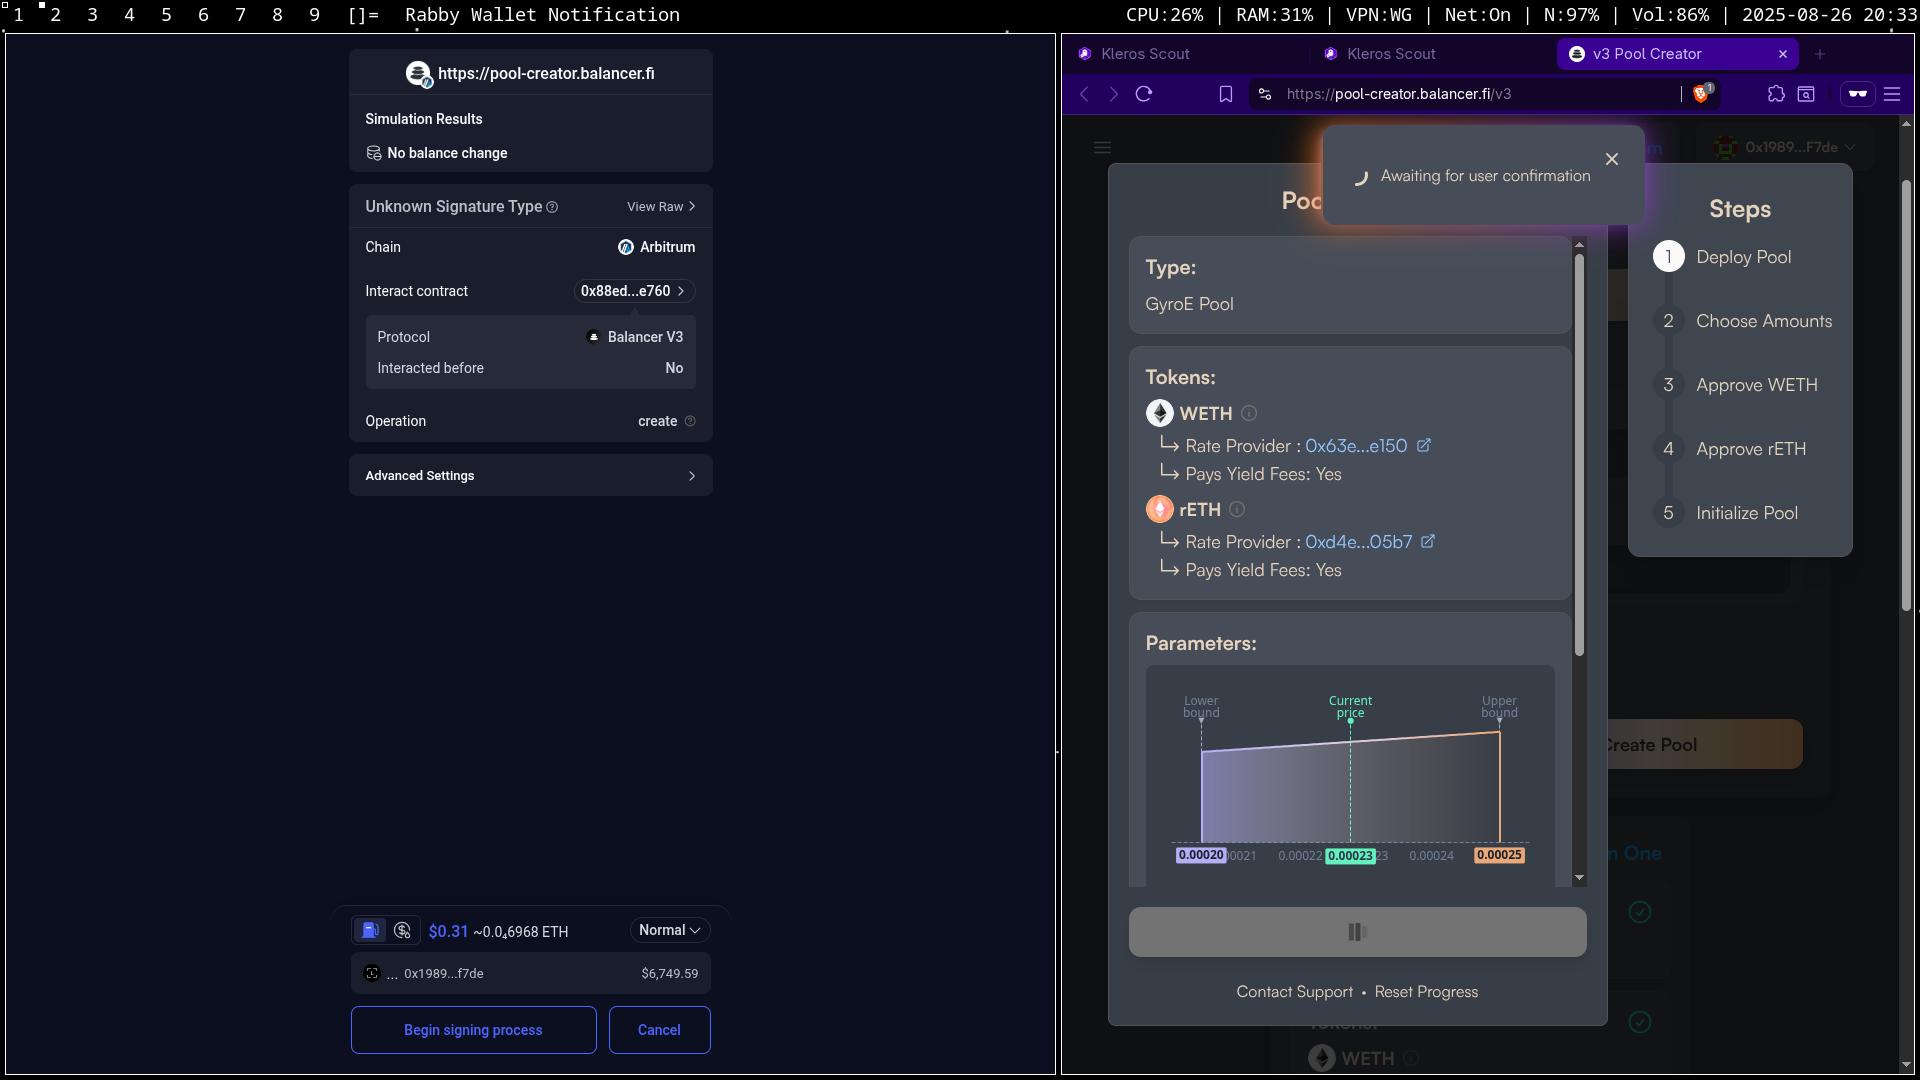Cancel the Rabby signature request
The image size is (1920, 1080).
click(x=659, y=1030)
